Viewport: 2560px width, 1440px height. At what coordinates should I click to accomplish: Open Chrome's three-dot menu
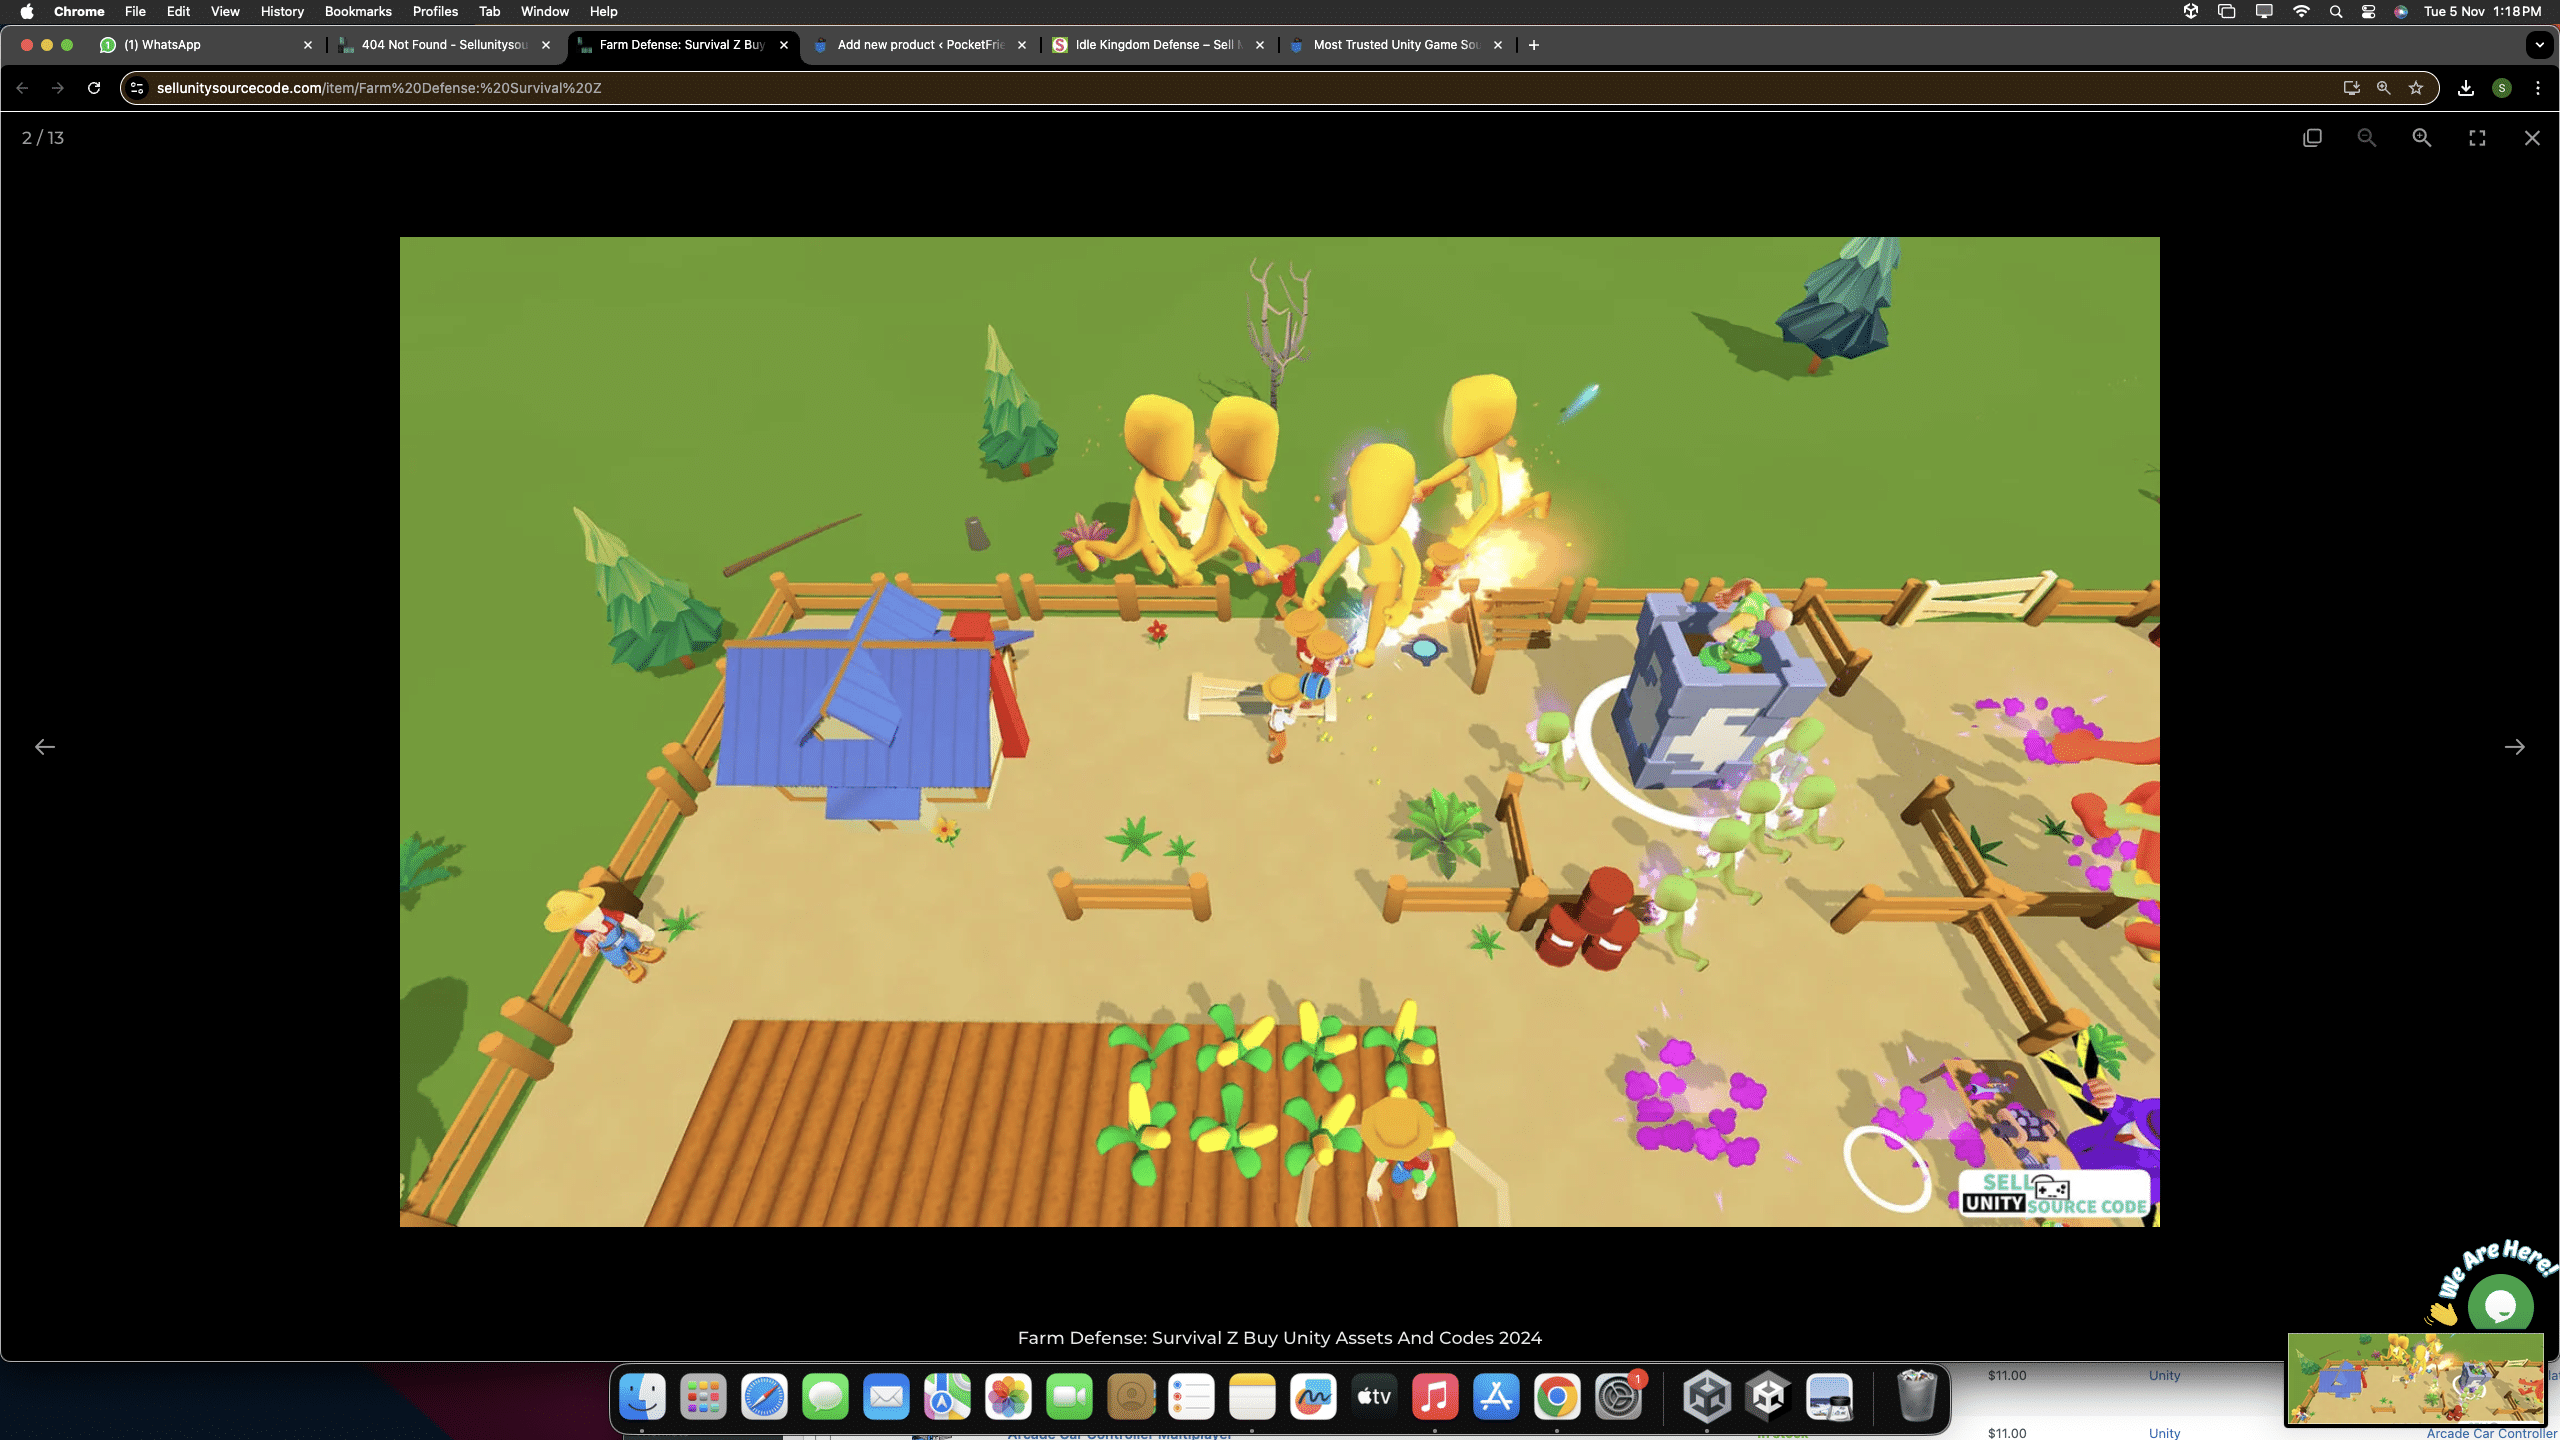[2538, 88]
